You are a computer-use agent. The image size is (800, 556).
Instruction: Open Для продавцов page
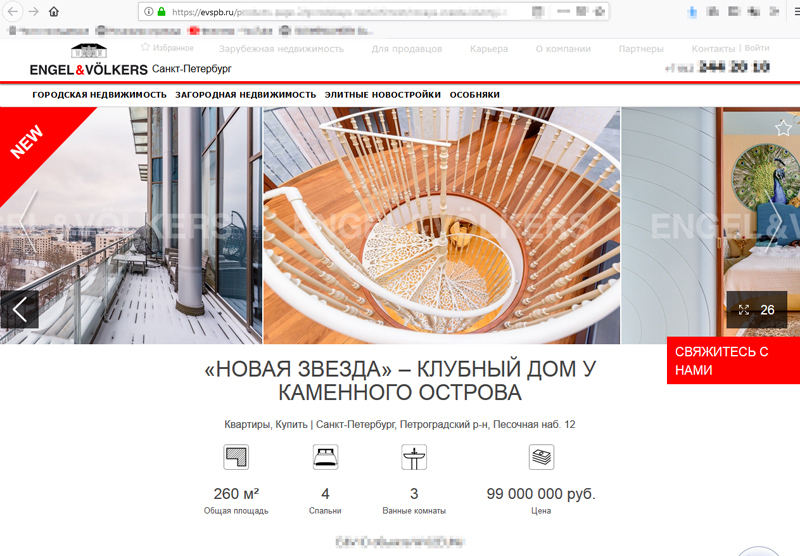[x=407, y=49]
